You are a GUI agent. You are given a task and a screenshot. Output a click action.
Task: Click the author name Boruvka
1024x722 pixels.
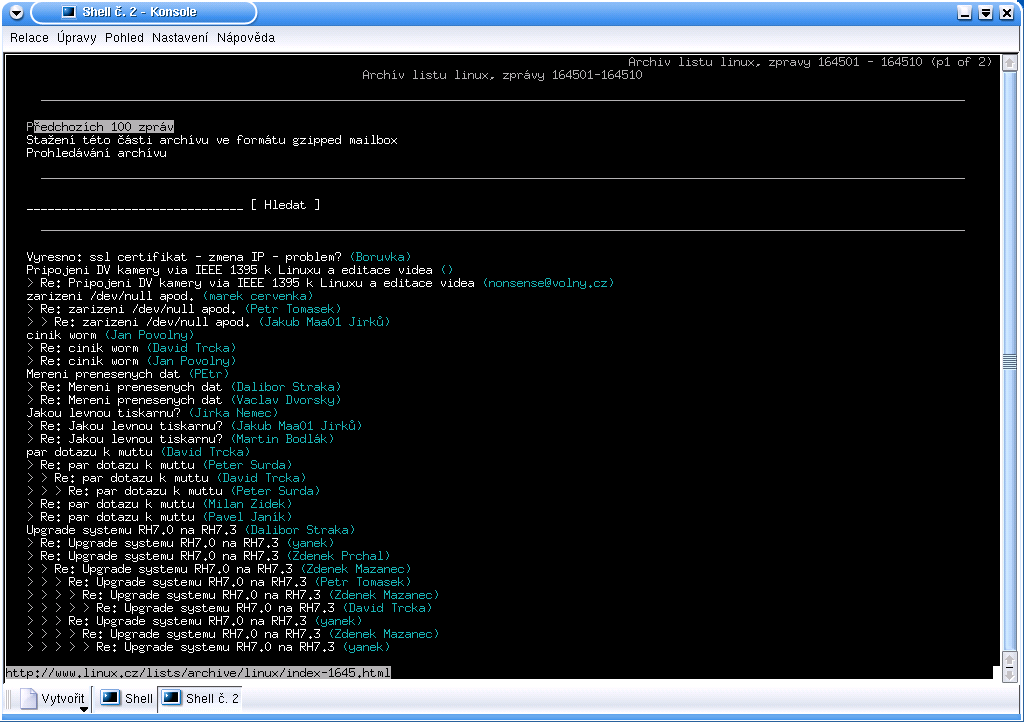point(380,257)
